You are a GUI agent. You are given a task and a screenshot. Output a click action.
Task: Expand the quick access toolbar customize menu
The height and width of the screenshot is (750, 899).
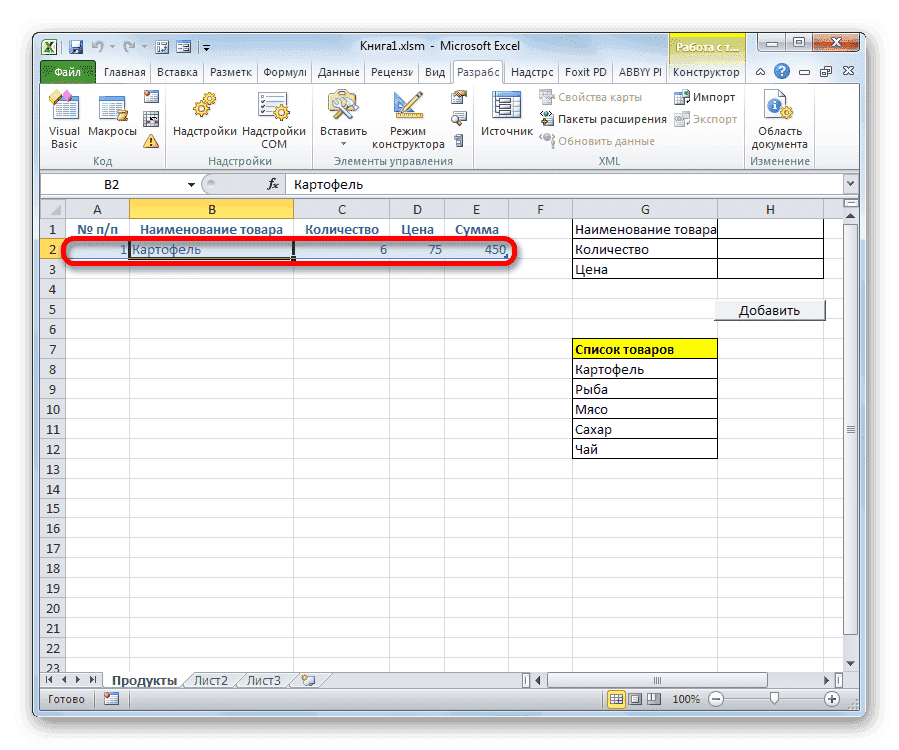[x=205, y=46]
